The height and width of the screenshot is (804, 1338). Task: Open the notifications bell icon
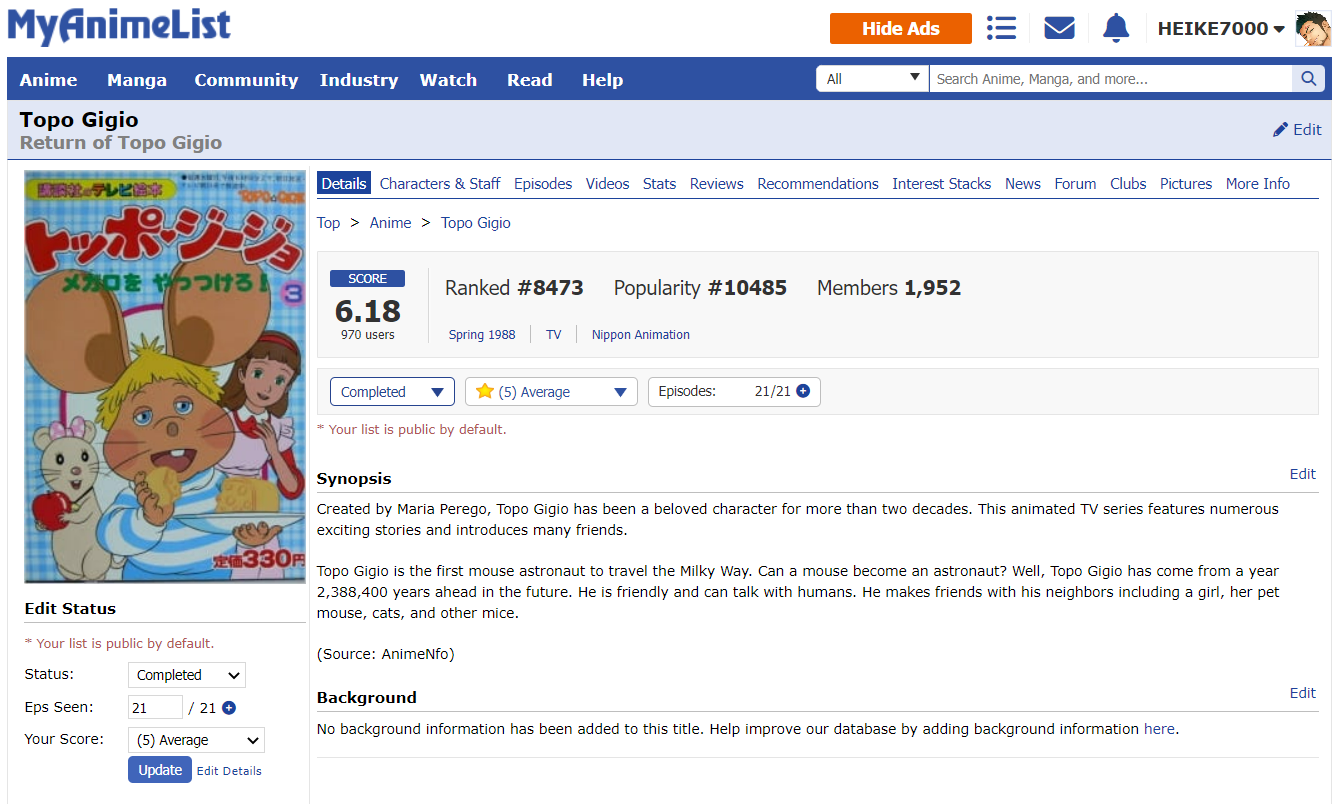[1116, 28]
